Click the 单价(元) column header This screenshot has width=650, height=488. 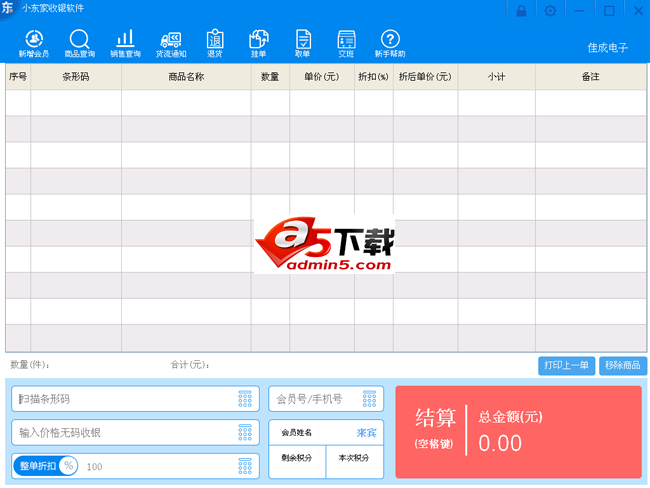[x=322, y=77]
